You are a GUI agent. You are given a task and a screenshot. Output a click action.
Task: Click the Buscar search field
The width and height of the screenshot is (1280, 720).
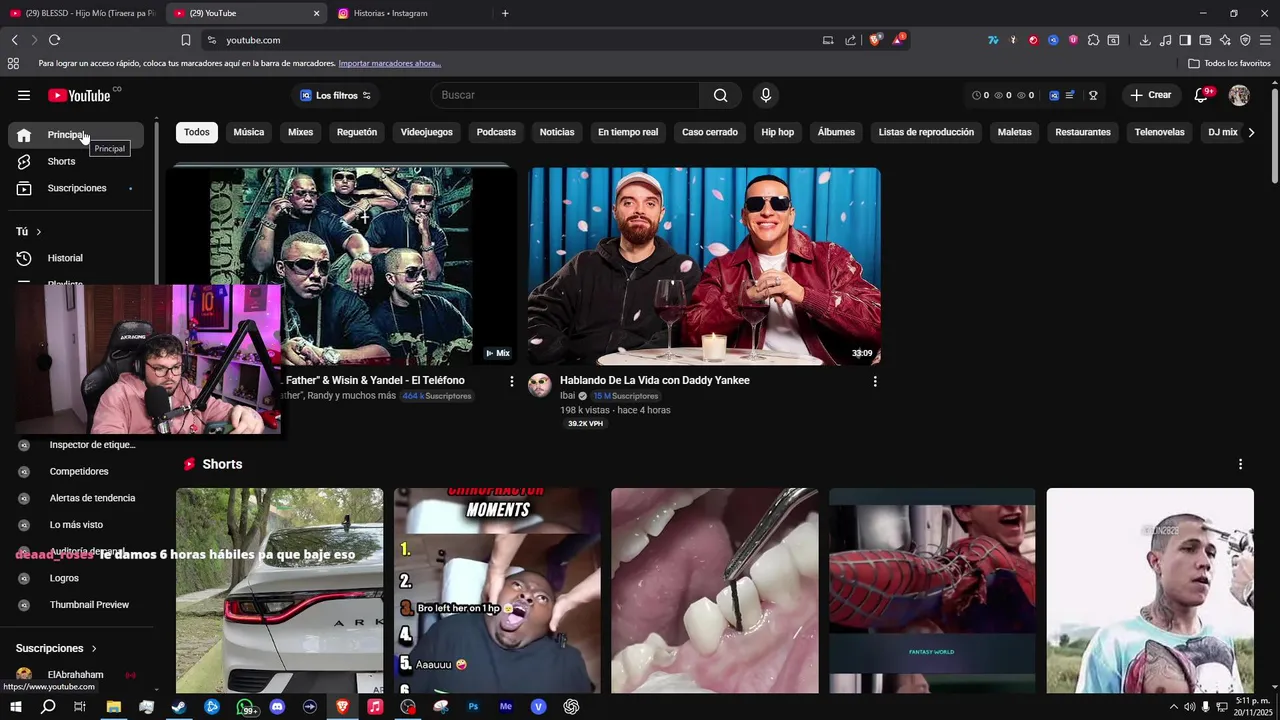(566, 95)
